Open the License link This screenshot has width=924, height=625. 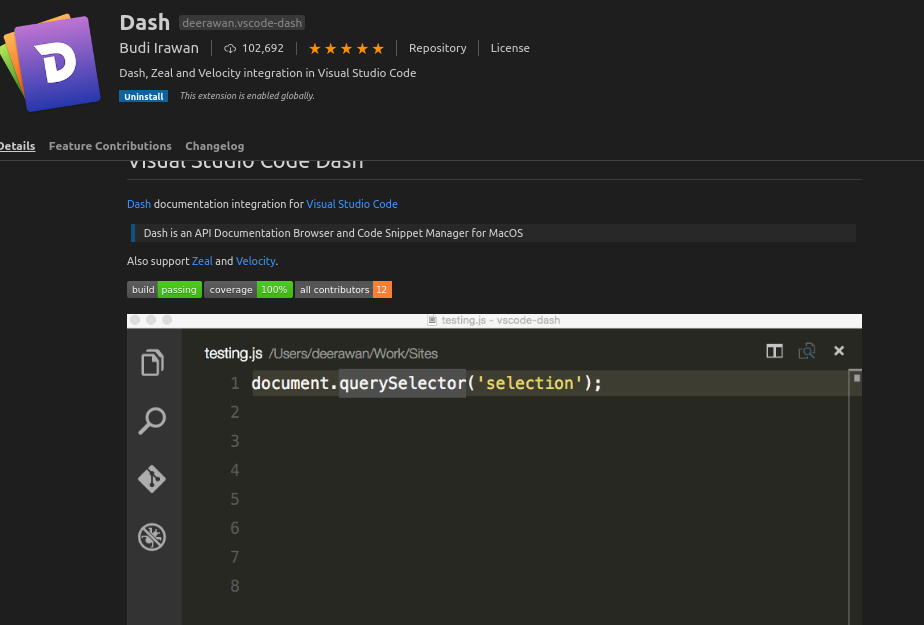point(510,48)
